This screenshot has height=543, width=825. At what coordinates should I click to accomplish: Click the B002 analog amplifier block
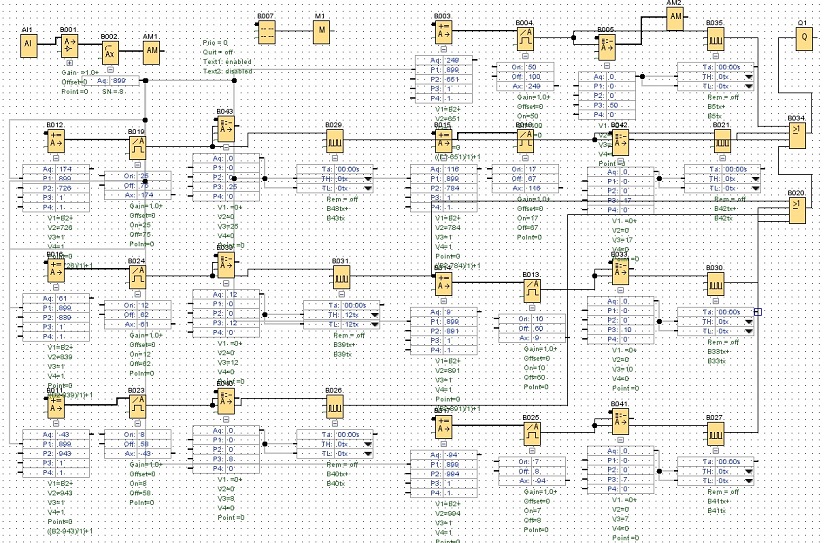[109, 52]
